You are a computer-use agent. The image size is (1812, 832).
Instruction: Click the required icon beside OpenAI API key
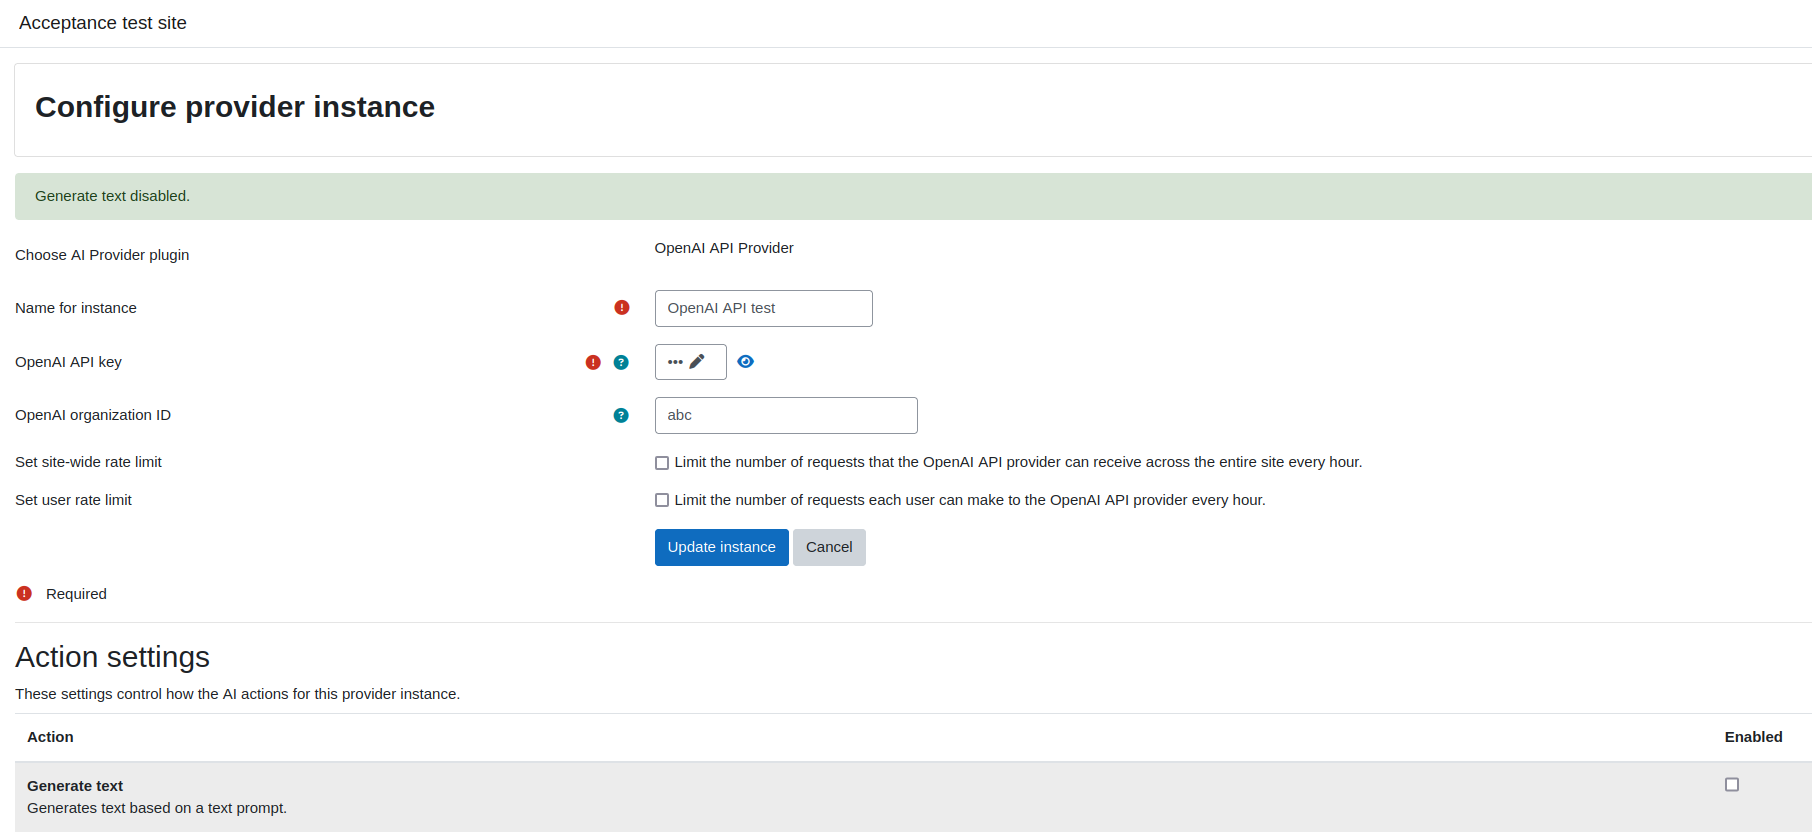593,362
